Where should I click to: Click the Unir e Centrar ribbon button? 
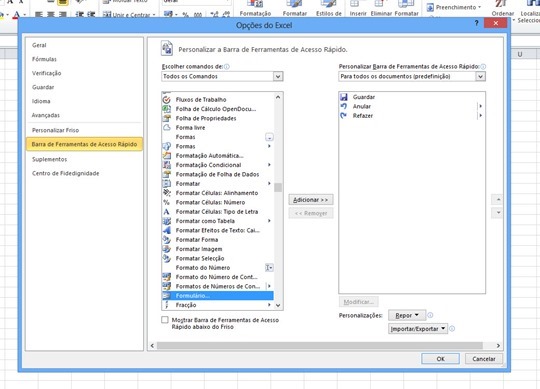click(129, 15)
